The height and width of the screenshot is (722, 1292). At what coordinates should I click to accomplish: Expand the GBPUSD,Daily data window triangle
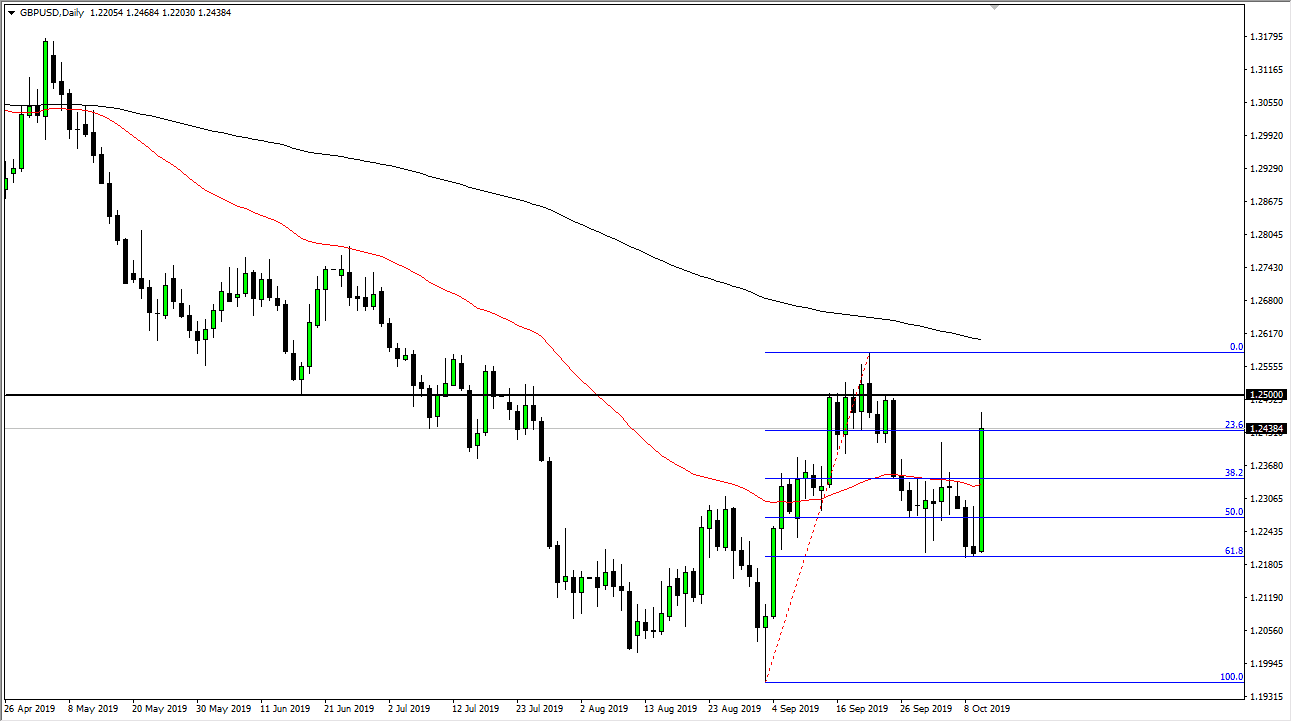(12, 14)
